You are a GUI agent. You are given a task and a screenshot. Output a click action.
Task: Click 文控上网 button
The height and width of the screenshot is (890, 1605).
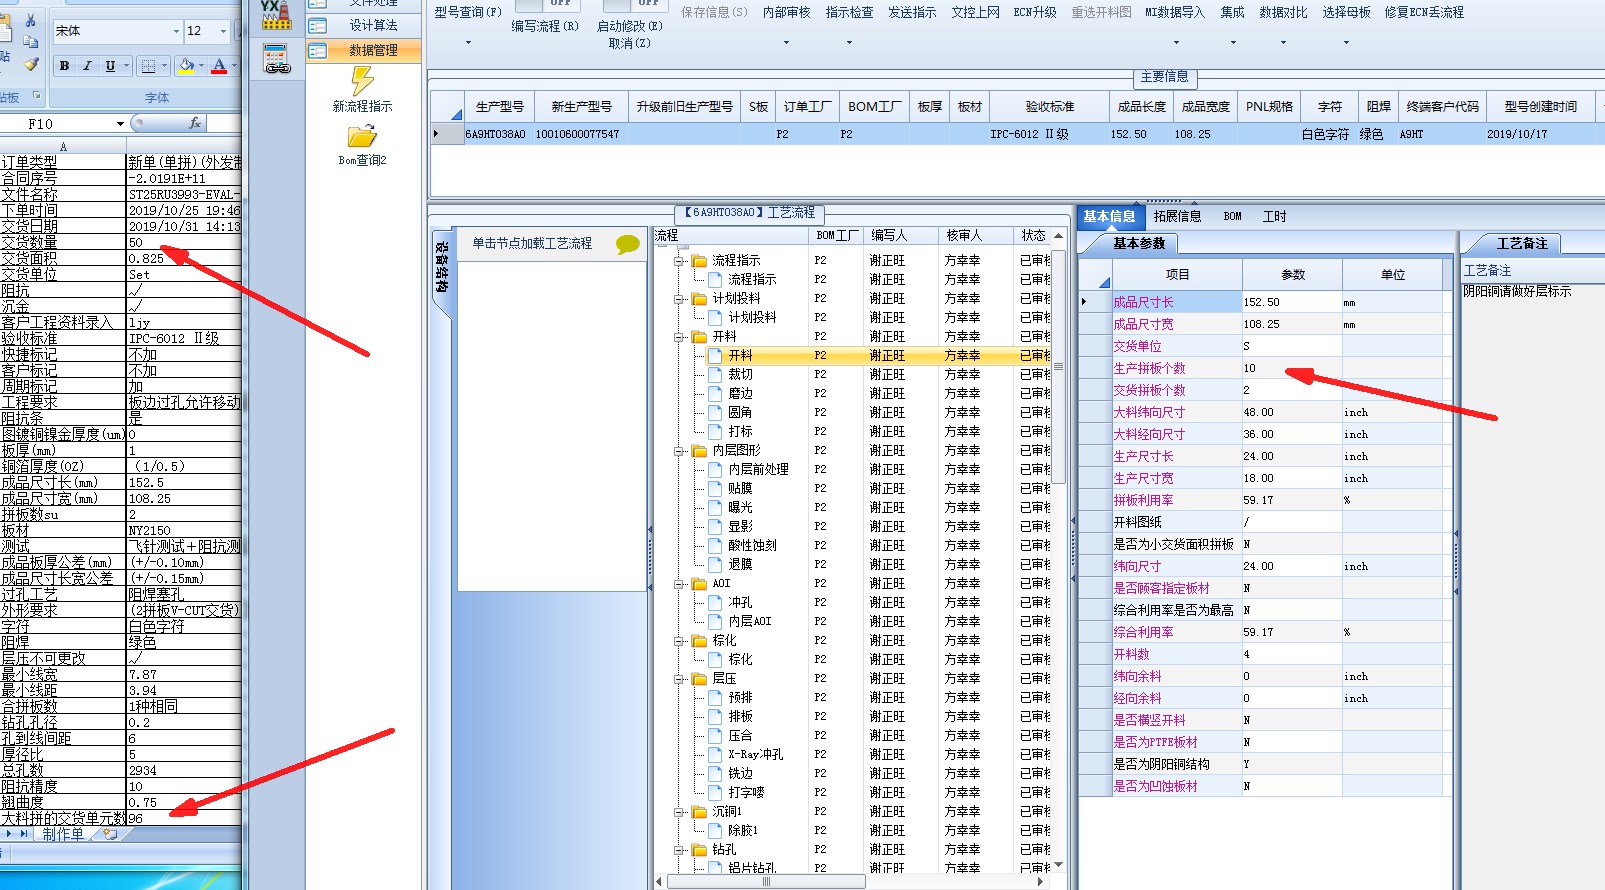[975, 12]
